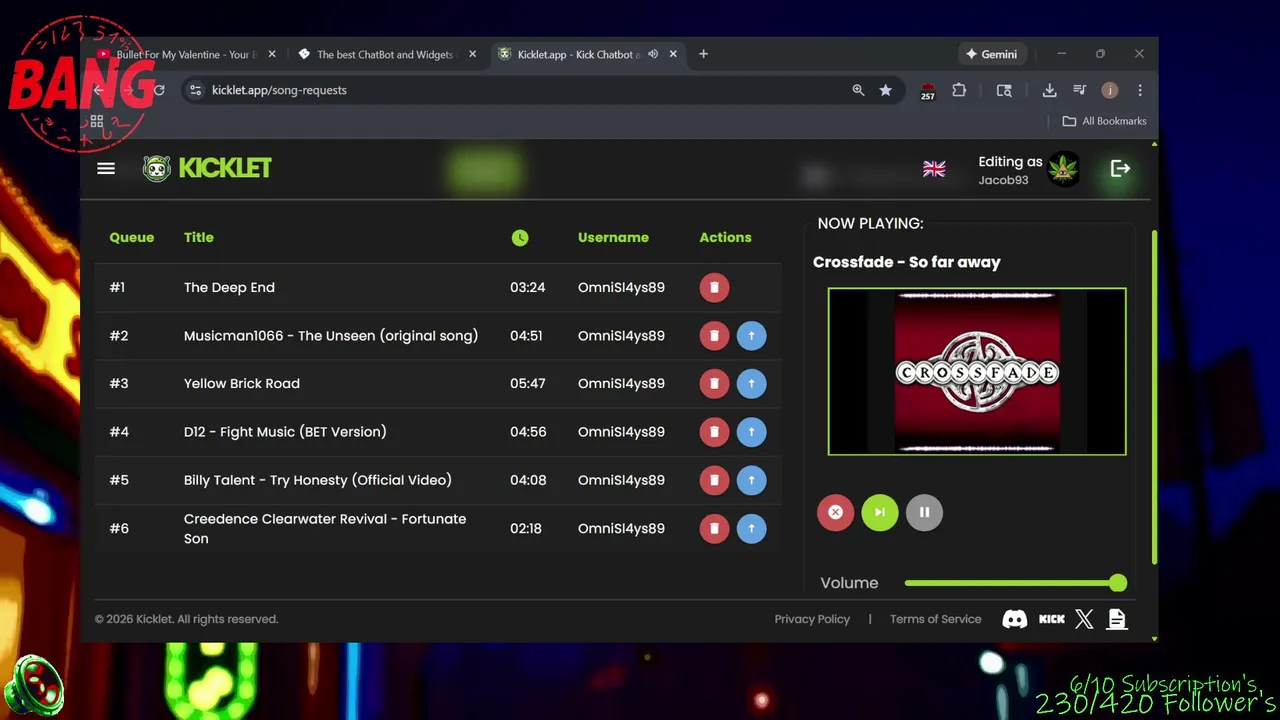
Task: Open the page zoom icon
Action: (858, 90)
